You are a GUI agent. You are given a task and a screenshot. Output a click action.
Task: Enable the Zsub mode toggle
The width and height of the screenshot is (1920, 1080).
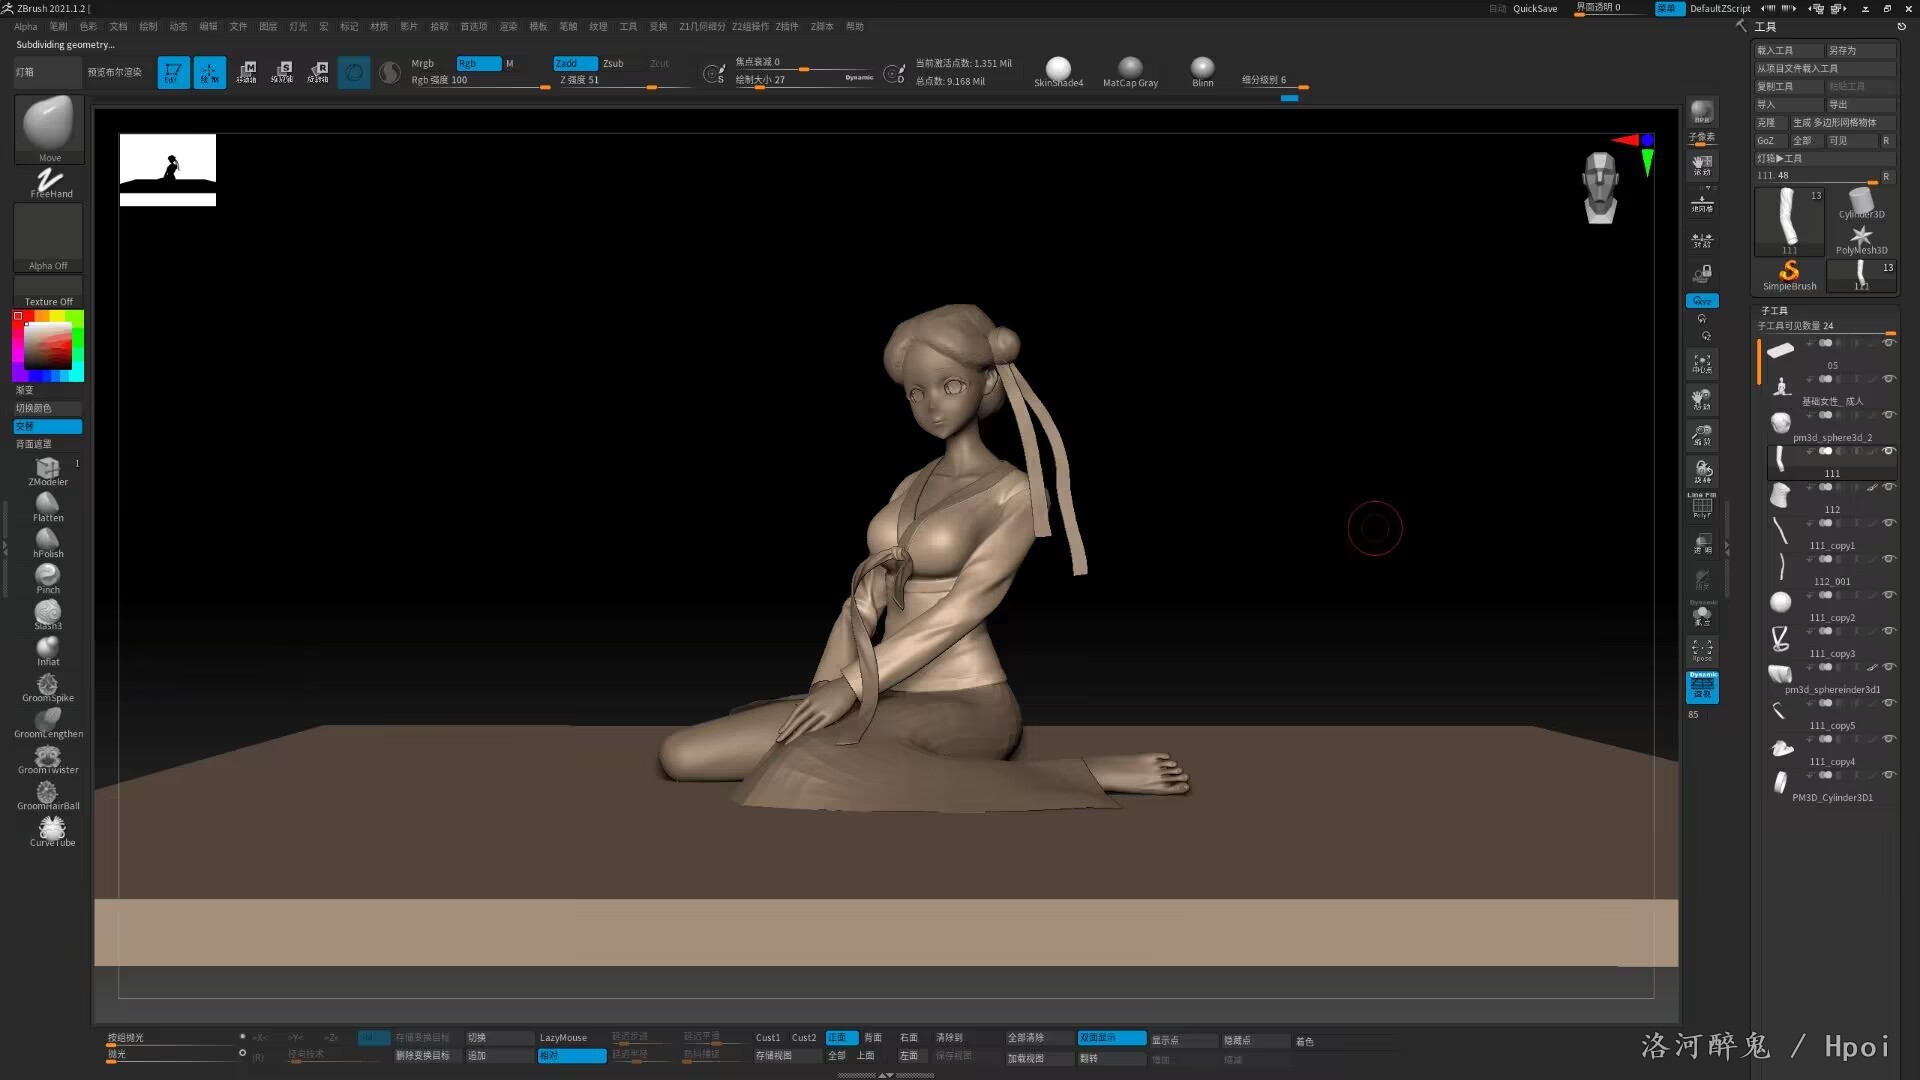(613, 63)
